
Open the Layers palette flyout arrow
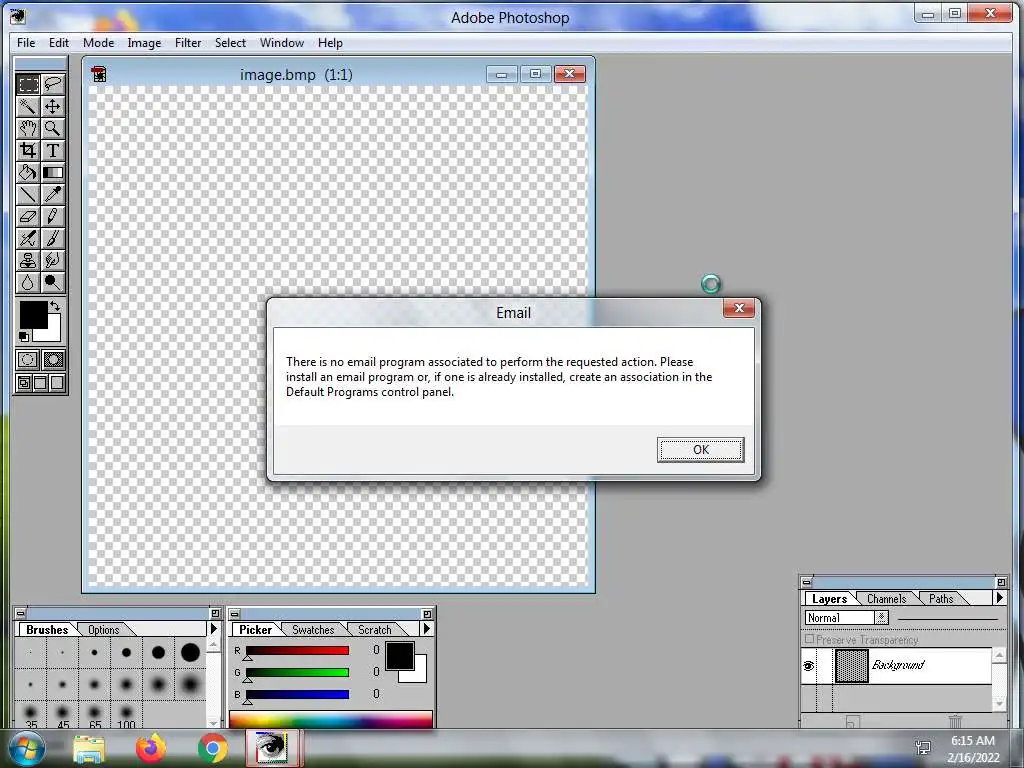(999, 598)
